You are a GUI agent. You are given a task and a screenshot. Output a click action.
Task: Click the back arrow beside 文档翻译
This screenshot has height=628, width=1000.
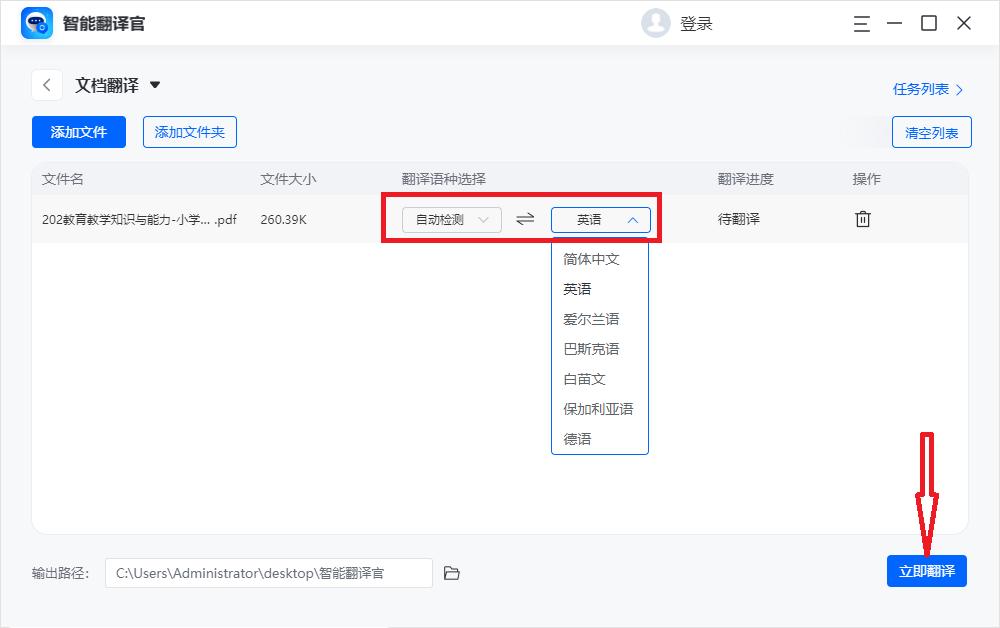click(x=46, y=85)
